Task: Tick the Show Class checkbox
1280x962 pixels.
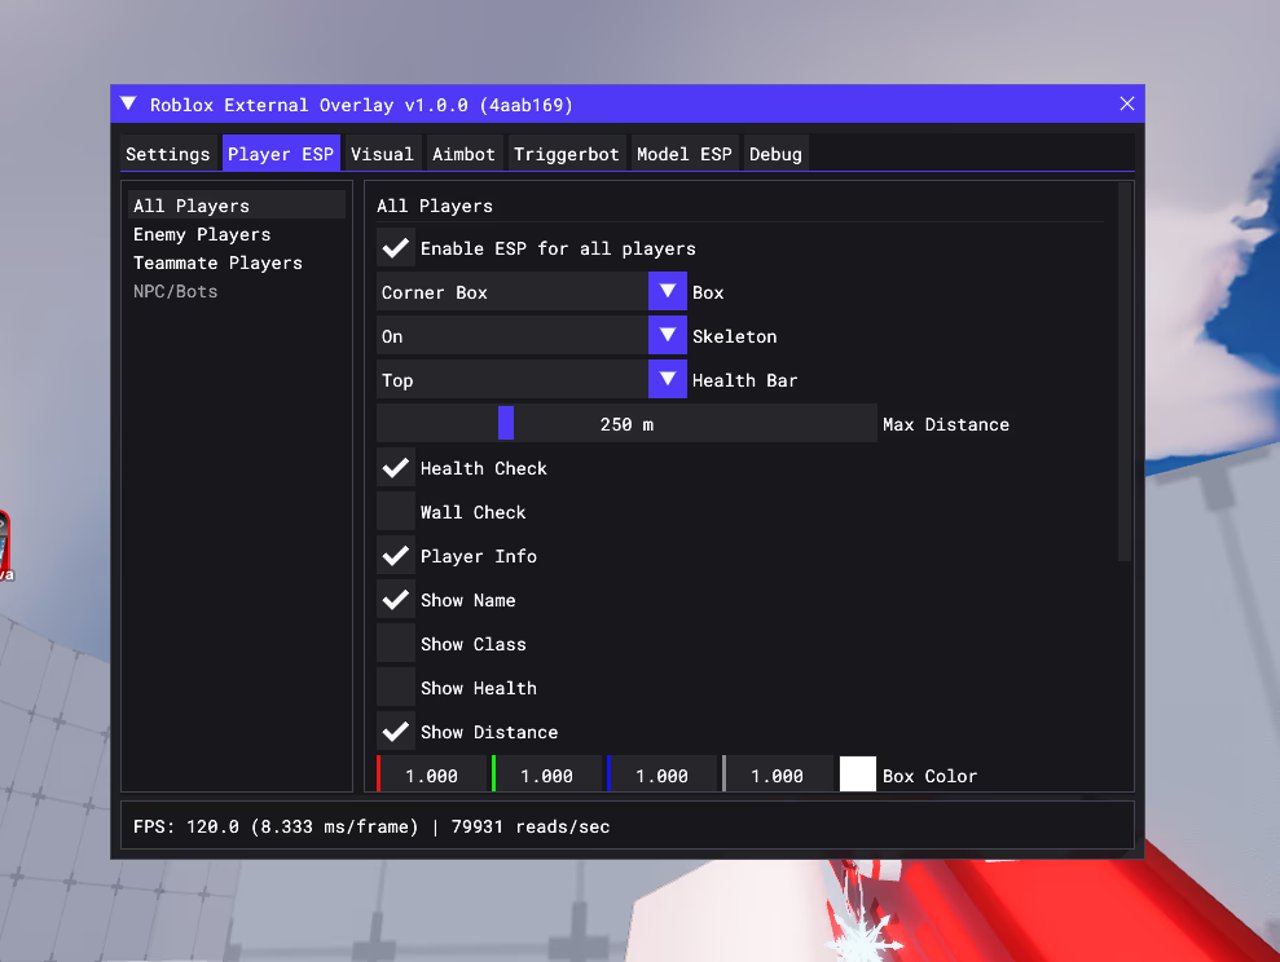Action: pyautogui.click(x=396, y=644)
